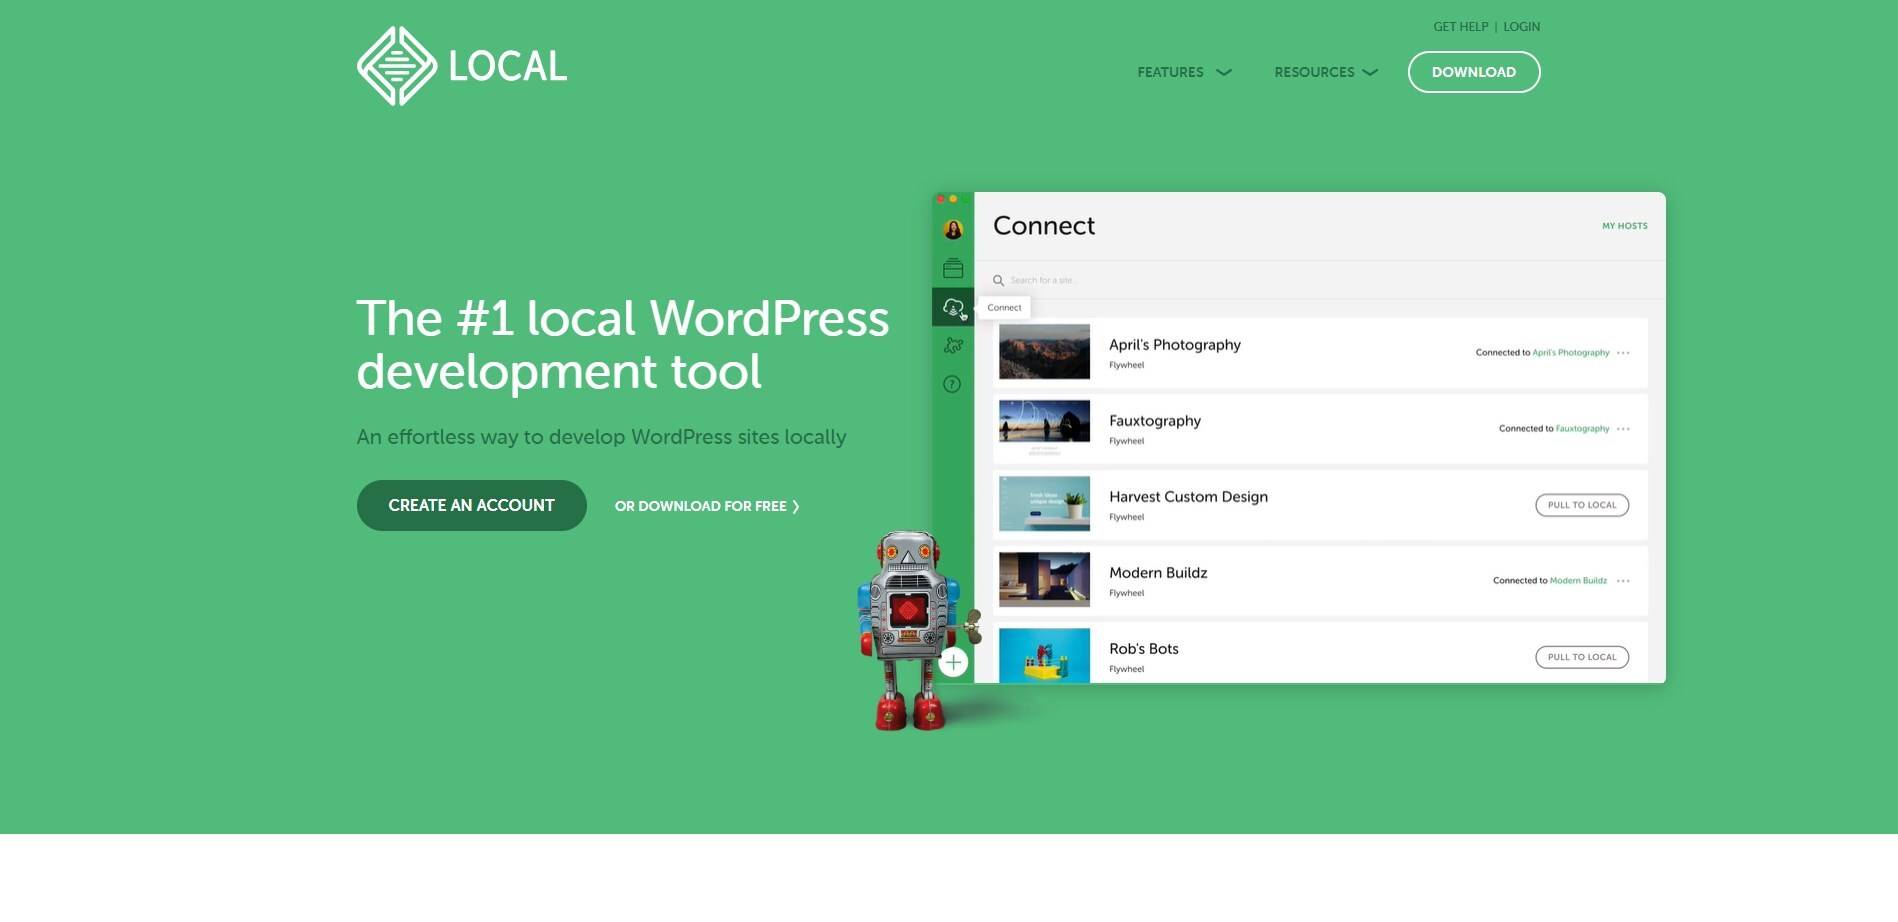Open the overflow dots menu for Fauxtography
The image size is (1898, 922).
click(1624, 428)
